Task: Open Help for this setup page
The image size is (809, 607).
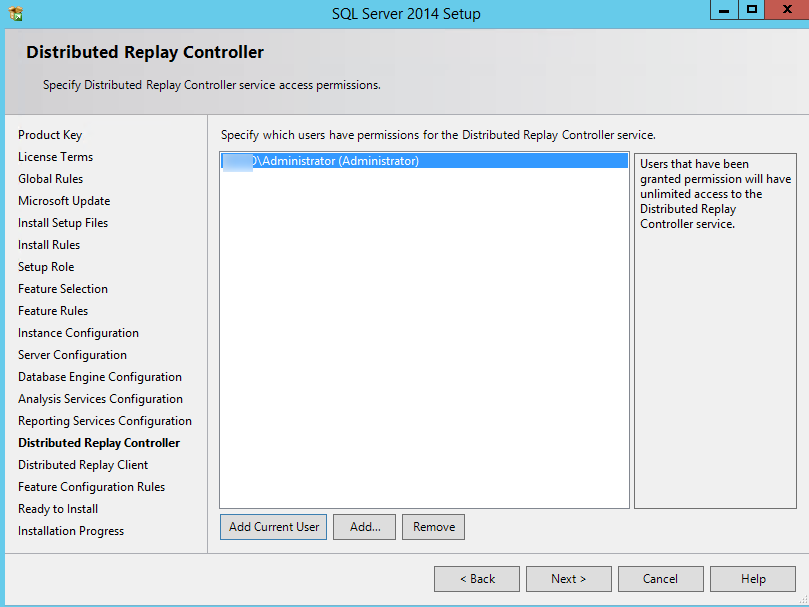Action: [x=753, y=579]
